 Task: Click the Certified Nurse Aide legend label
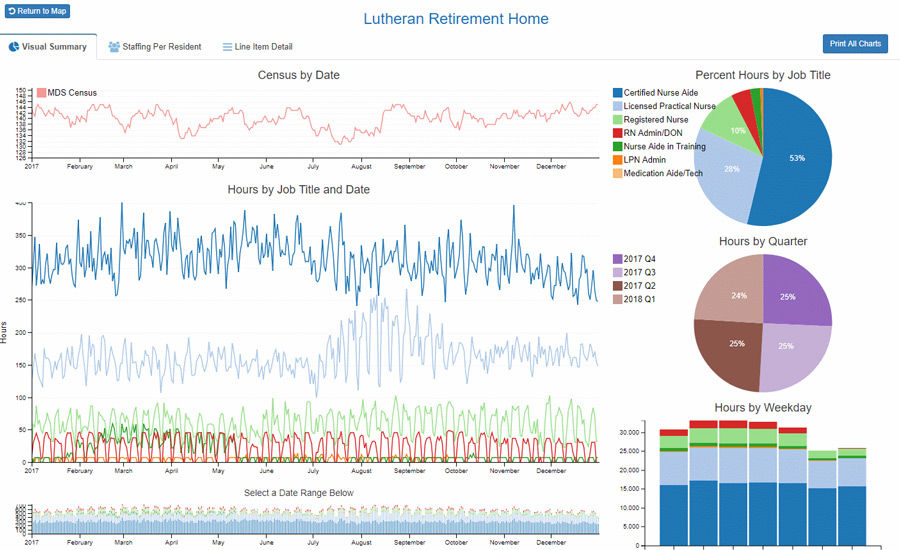661,92
